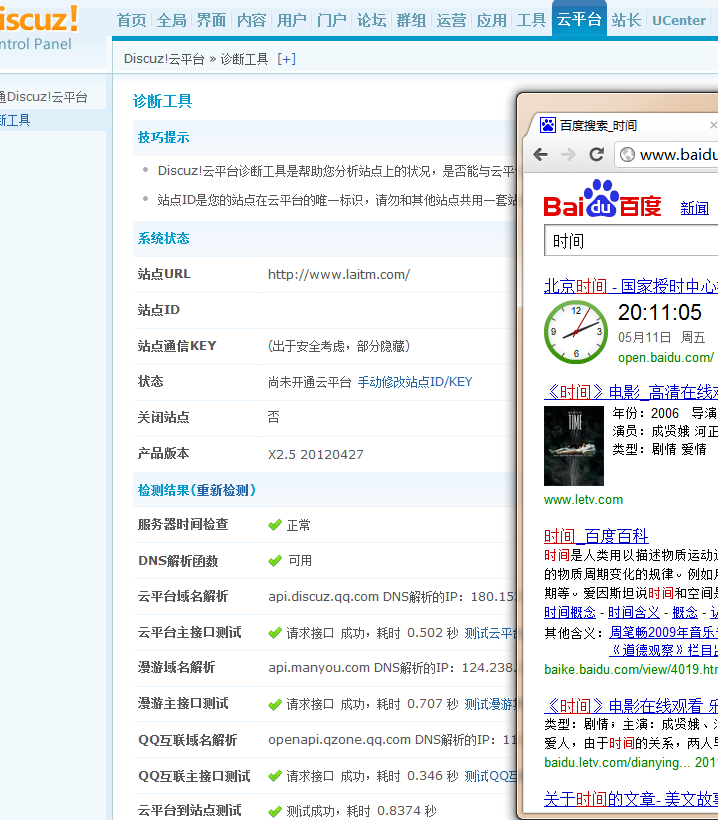Screen dimensions: 718x820
Task: Click the 重新检测 link in the 检测结果 header
Action: (x=223, y=491)
